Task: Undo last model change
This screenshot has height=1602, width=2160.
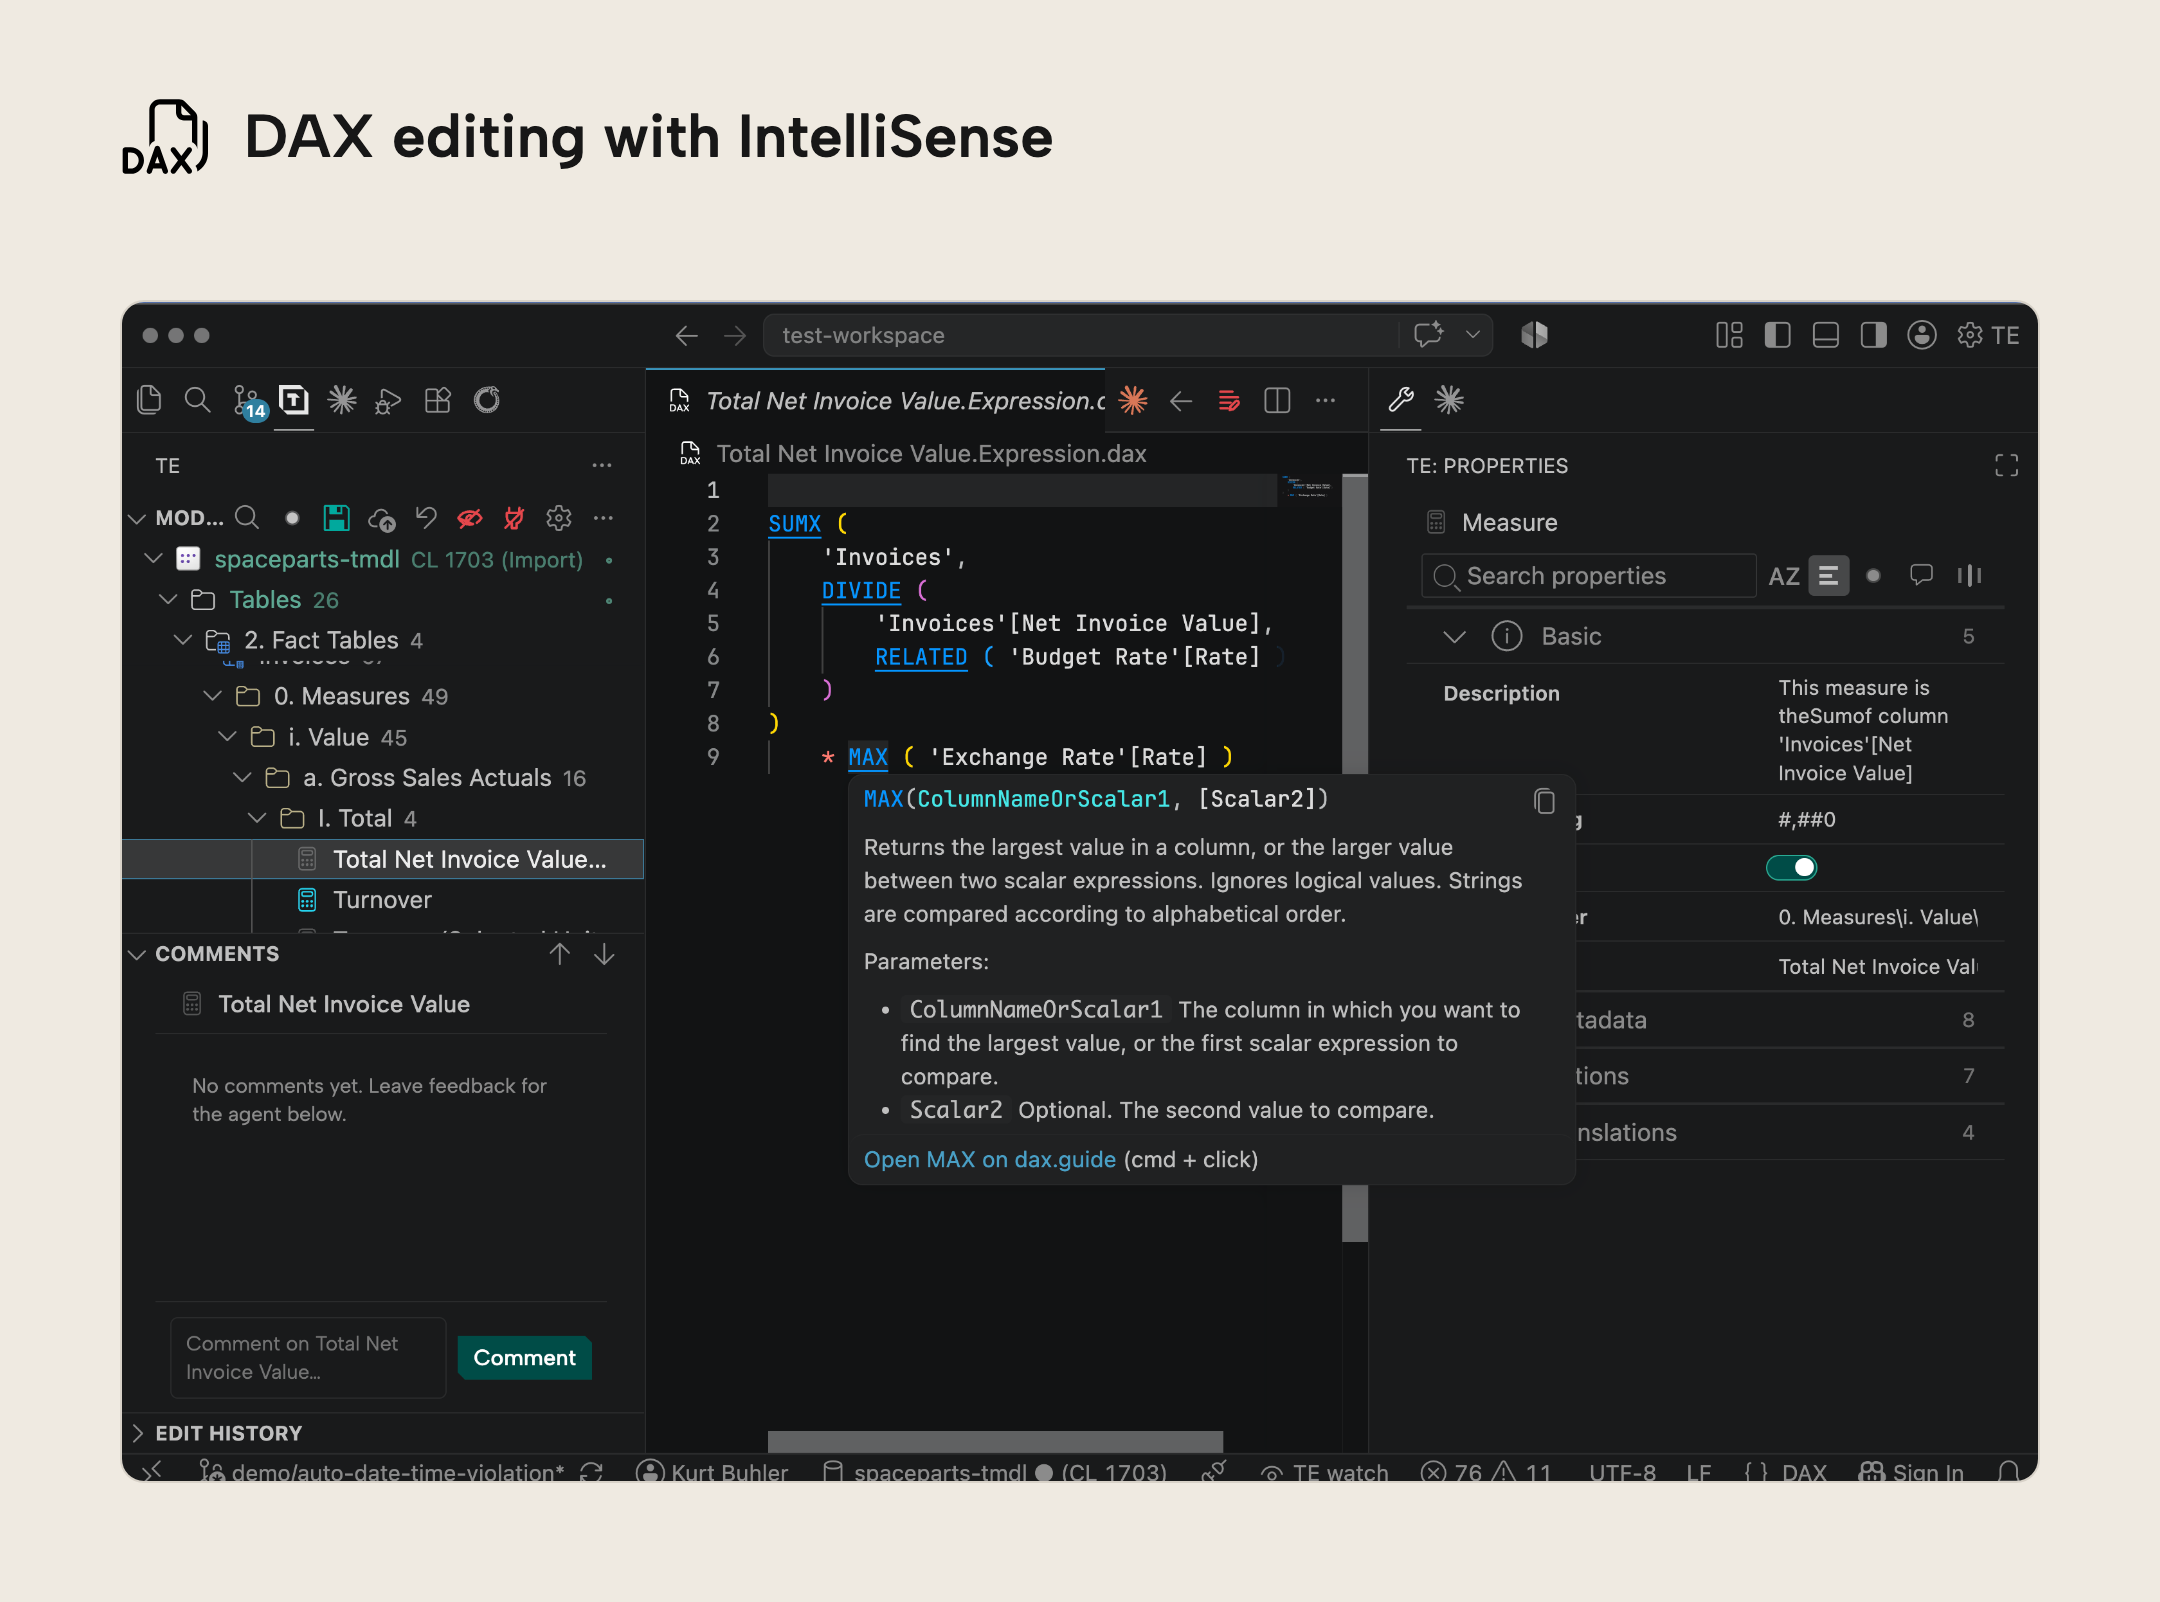Action: [x=426, y=517]
